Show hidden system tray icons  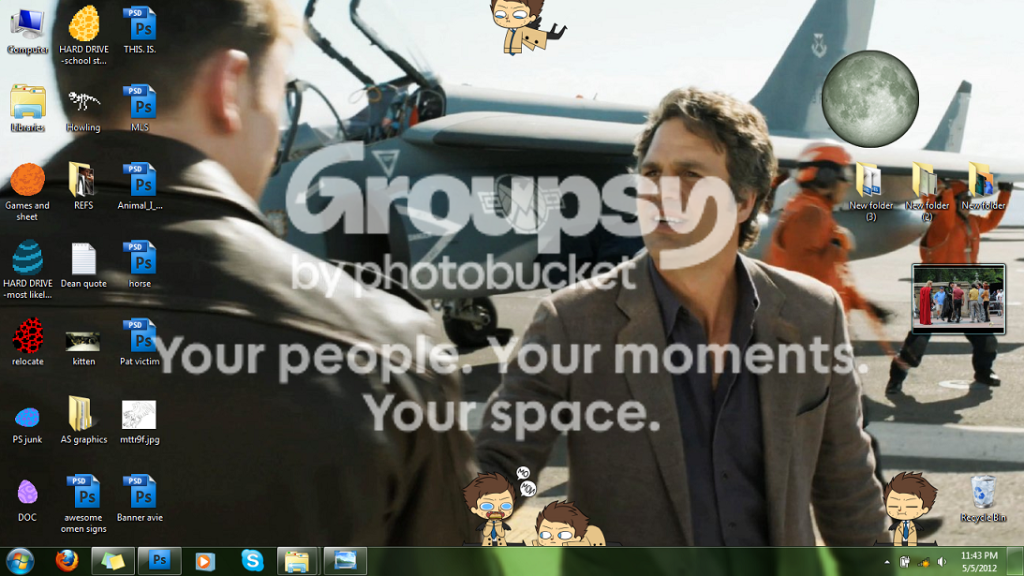(886, 562)
